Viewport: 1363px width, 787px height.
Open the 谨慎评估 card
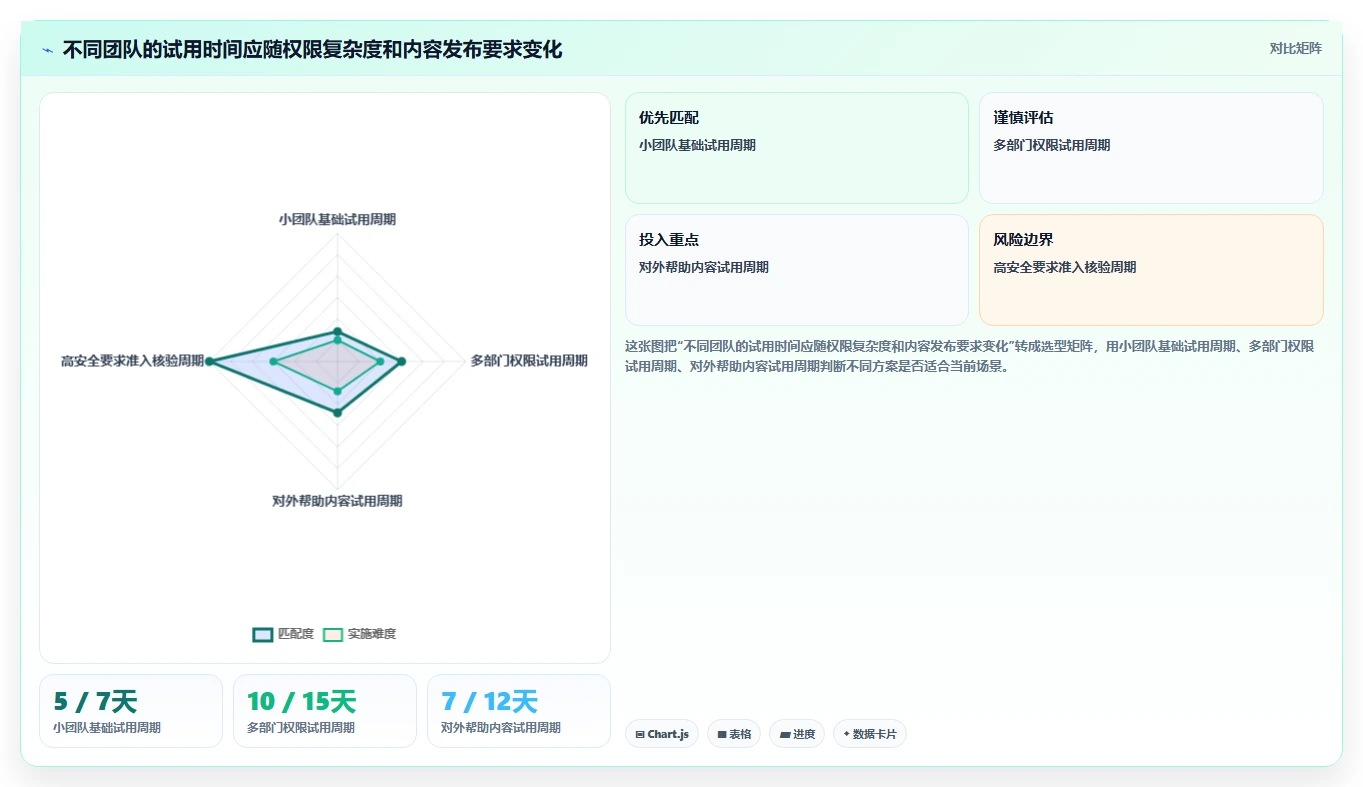1151,148
